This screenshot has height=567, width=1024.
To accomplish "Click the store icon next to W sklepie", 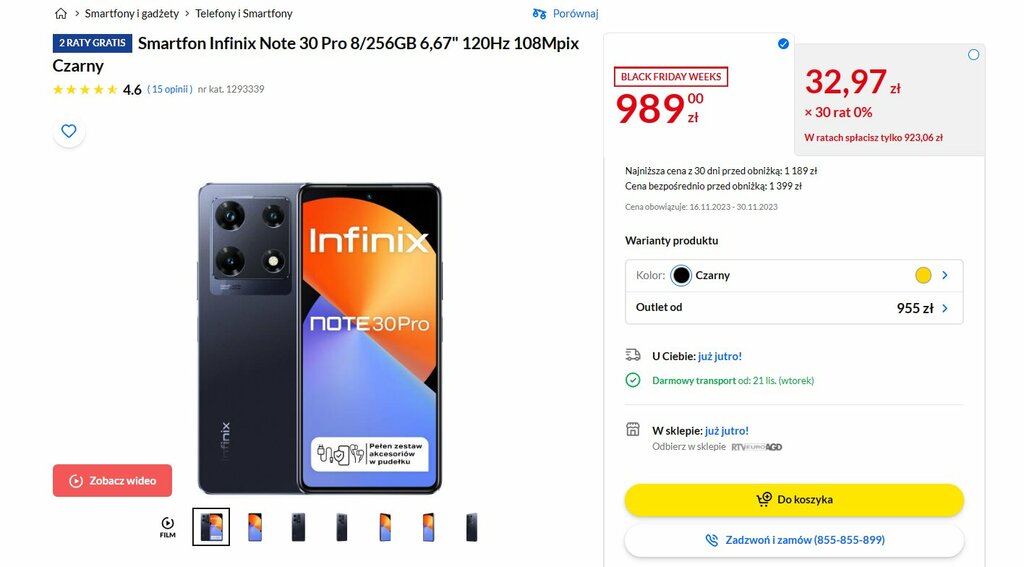I will click(x=633, y=429).
